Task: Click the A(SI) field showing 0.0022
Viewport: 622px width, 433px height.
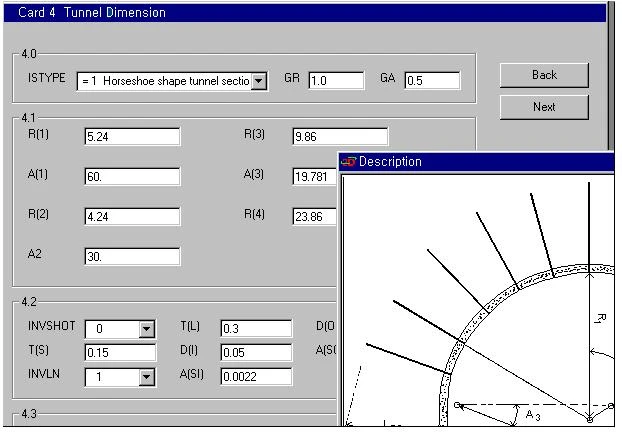Action: 256,376
